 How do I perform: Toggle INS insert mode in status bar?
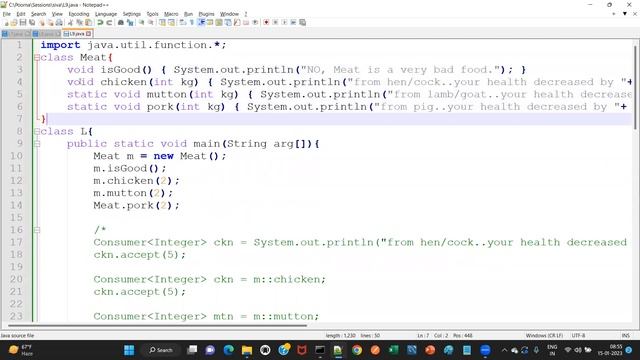(625, 336)
